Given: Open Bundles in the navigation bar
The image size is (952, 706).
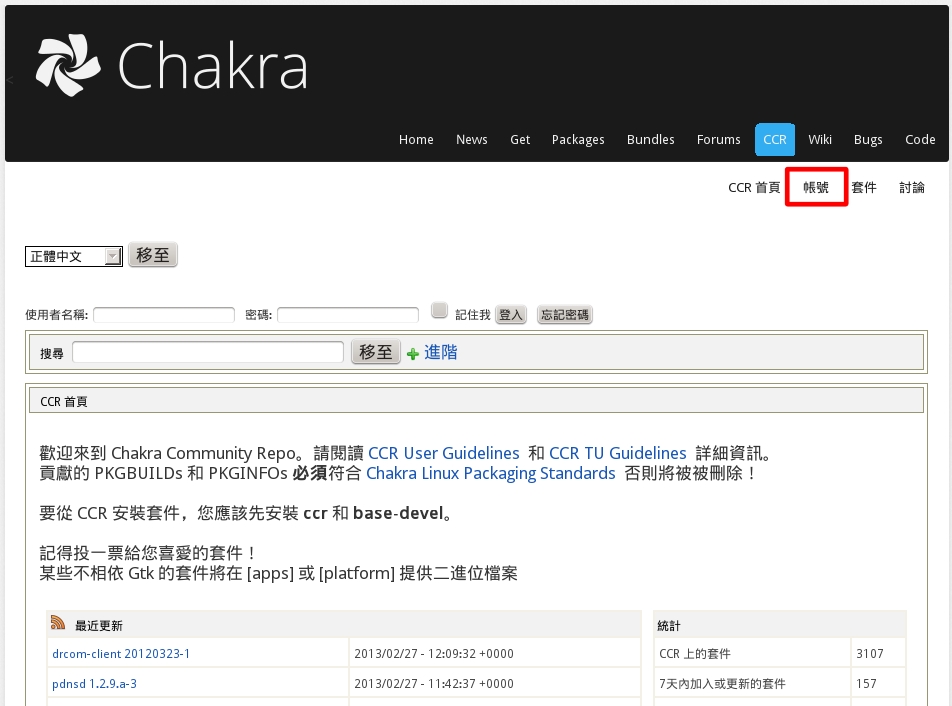Looking at the screenshot, I should pos(650,140).
